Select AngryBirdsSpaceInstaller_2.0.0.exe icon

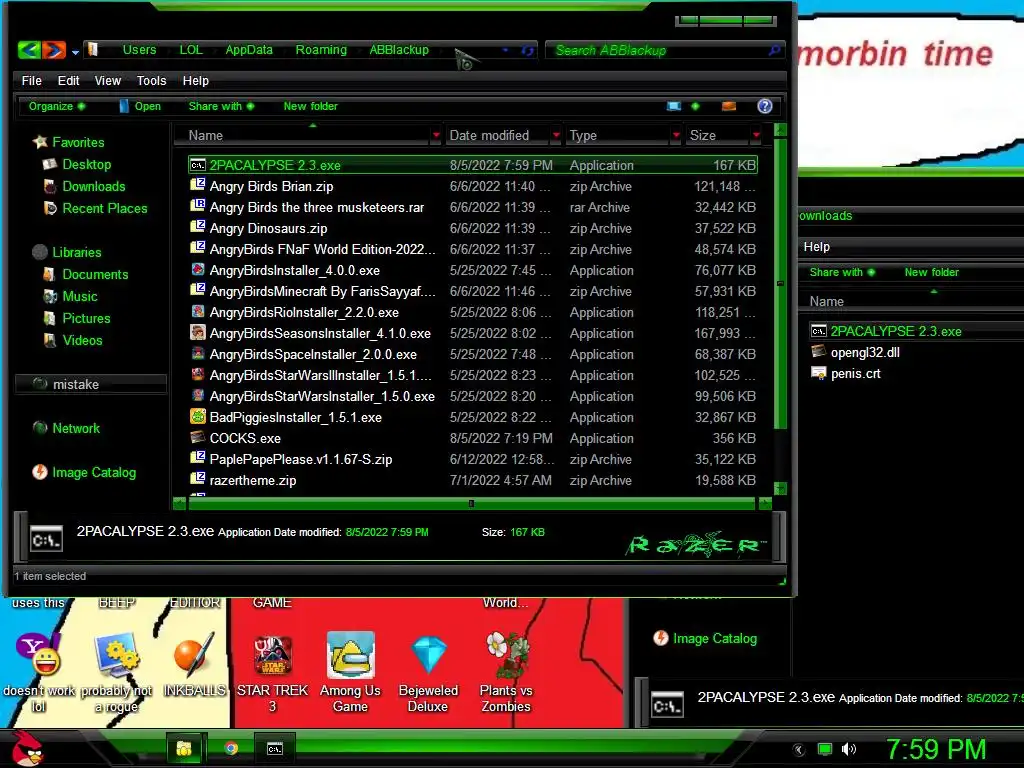pos(197,353)
